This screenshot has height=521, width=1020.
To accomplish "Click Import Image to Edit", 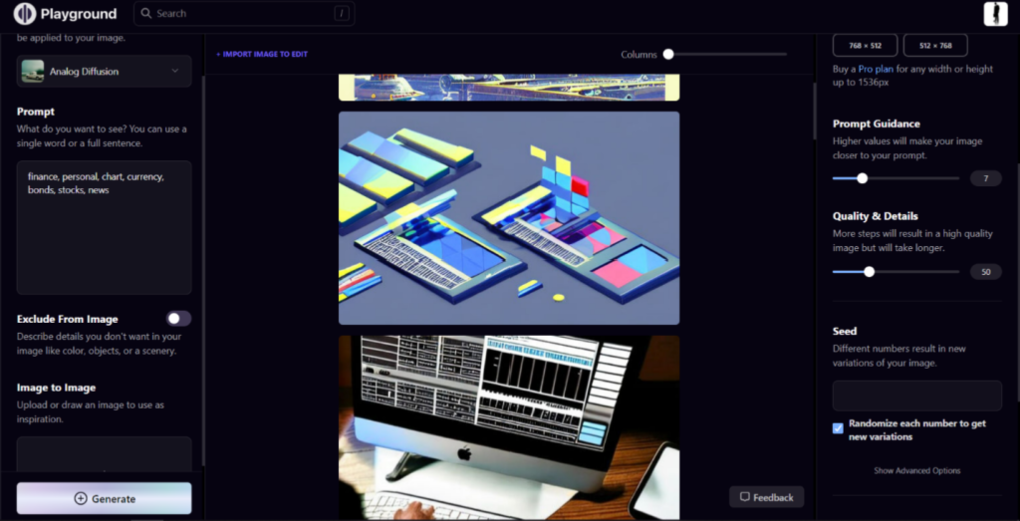I will point(262,54).
